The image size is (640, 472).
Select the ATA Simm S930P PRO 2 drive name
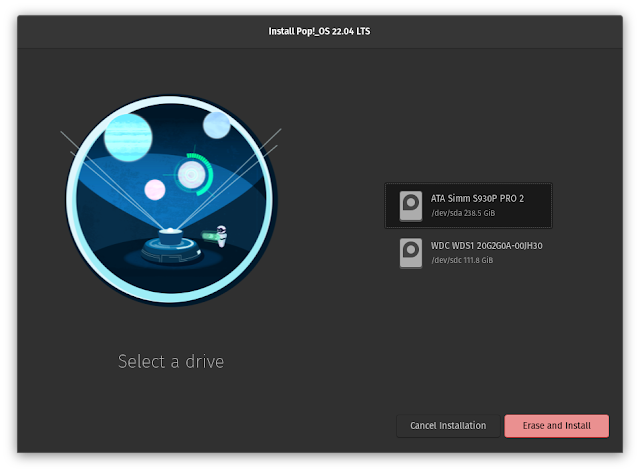[477, 199]
